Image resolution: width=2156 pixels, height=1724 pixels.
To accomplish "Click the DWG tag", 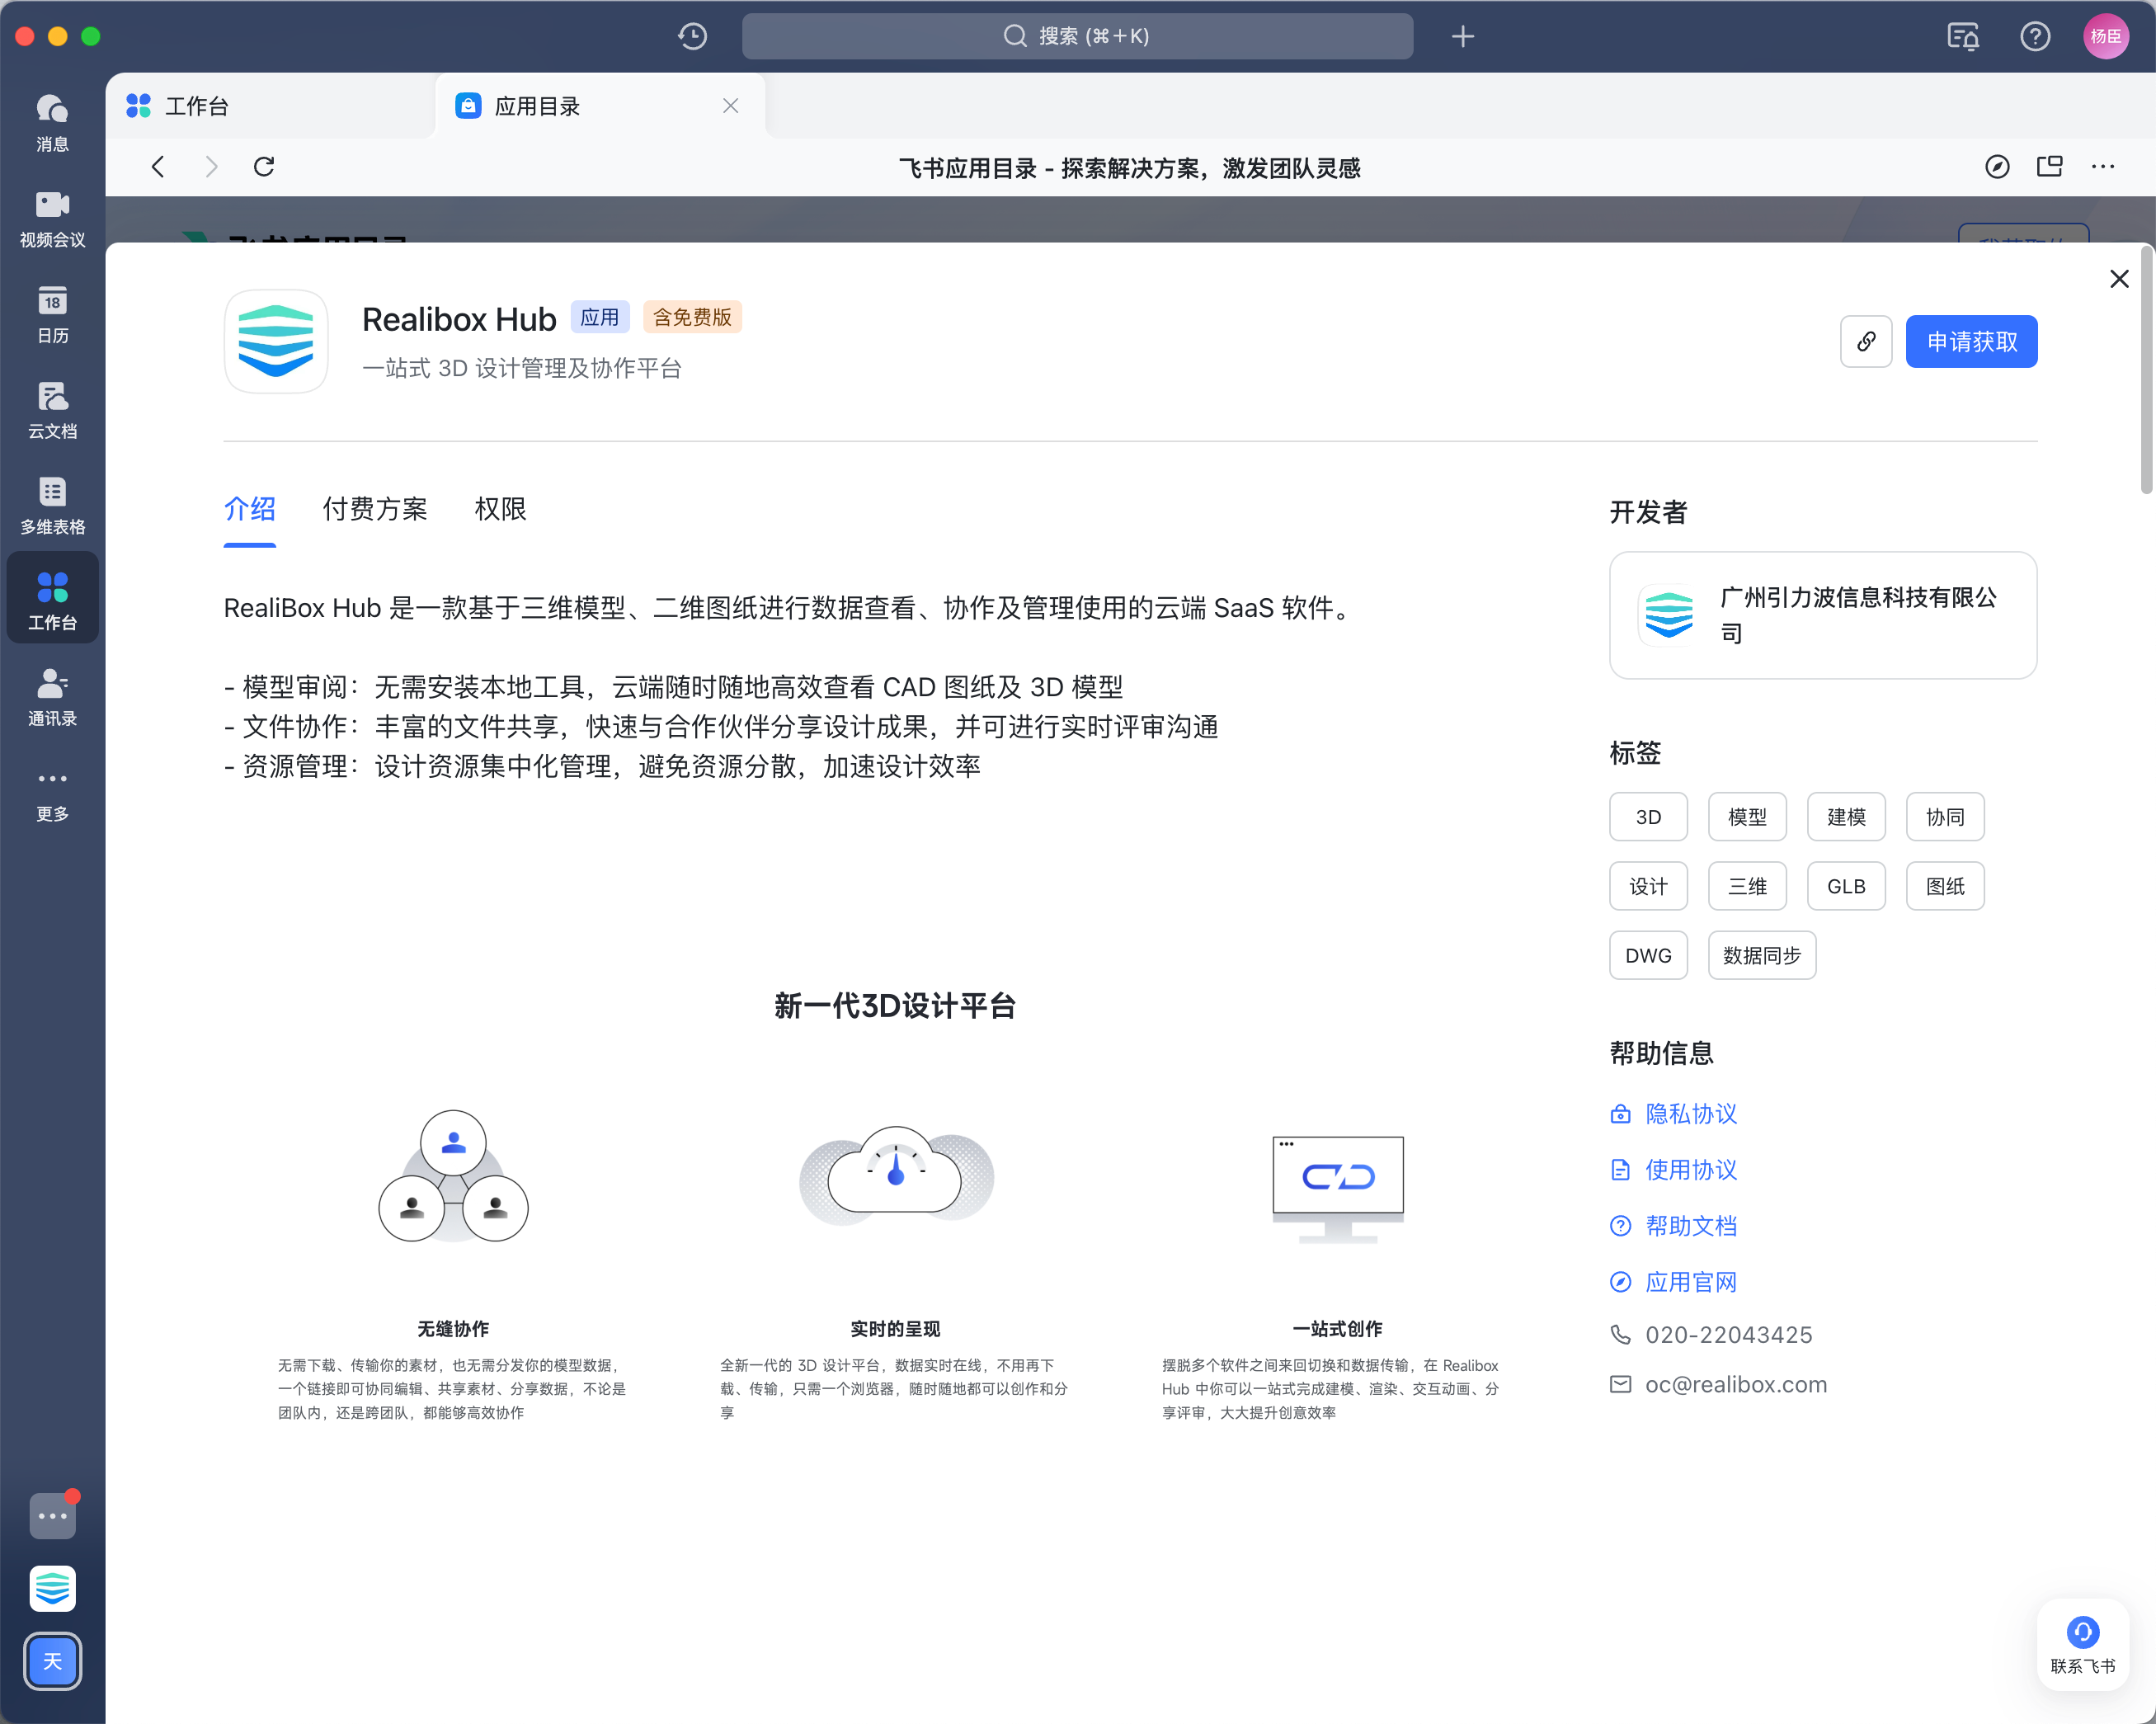I will pos(1648,955).
